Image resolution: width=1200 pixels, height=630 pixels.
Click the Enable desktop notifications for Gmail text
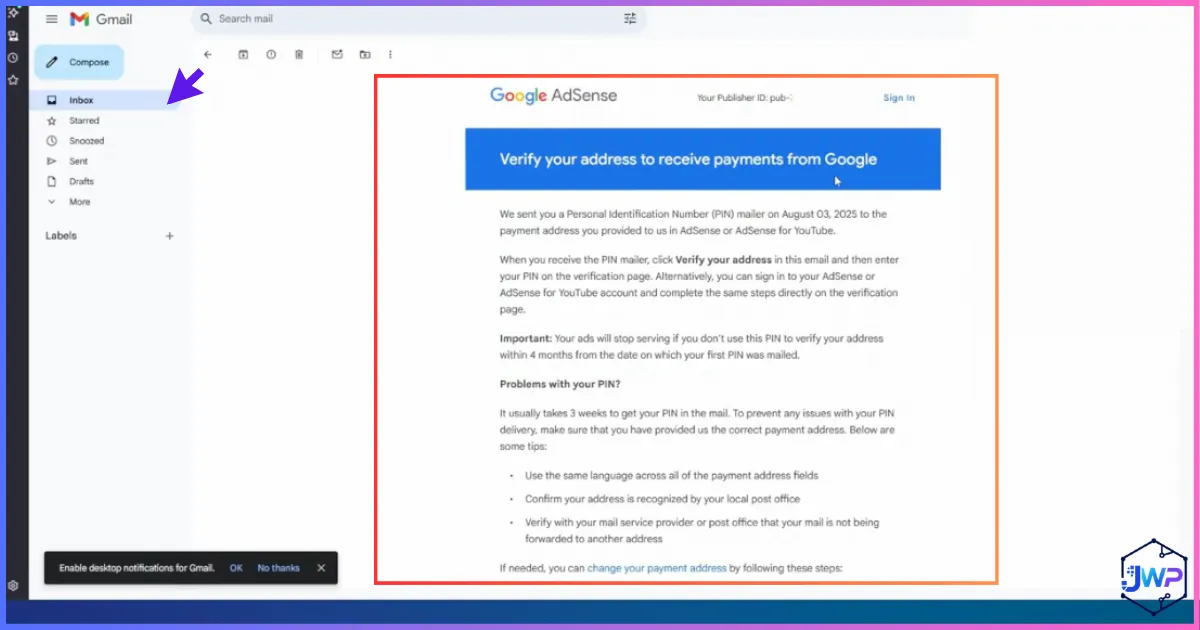point(137,568)
